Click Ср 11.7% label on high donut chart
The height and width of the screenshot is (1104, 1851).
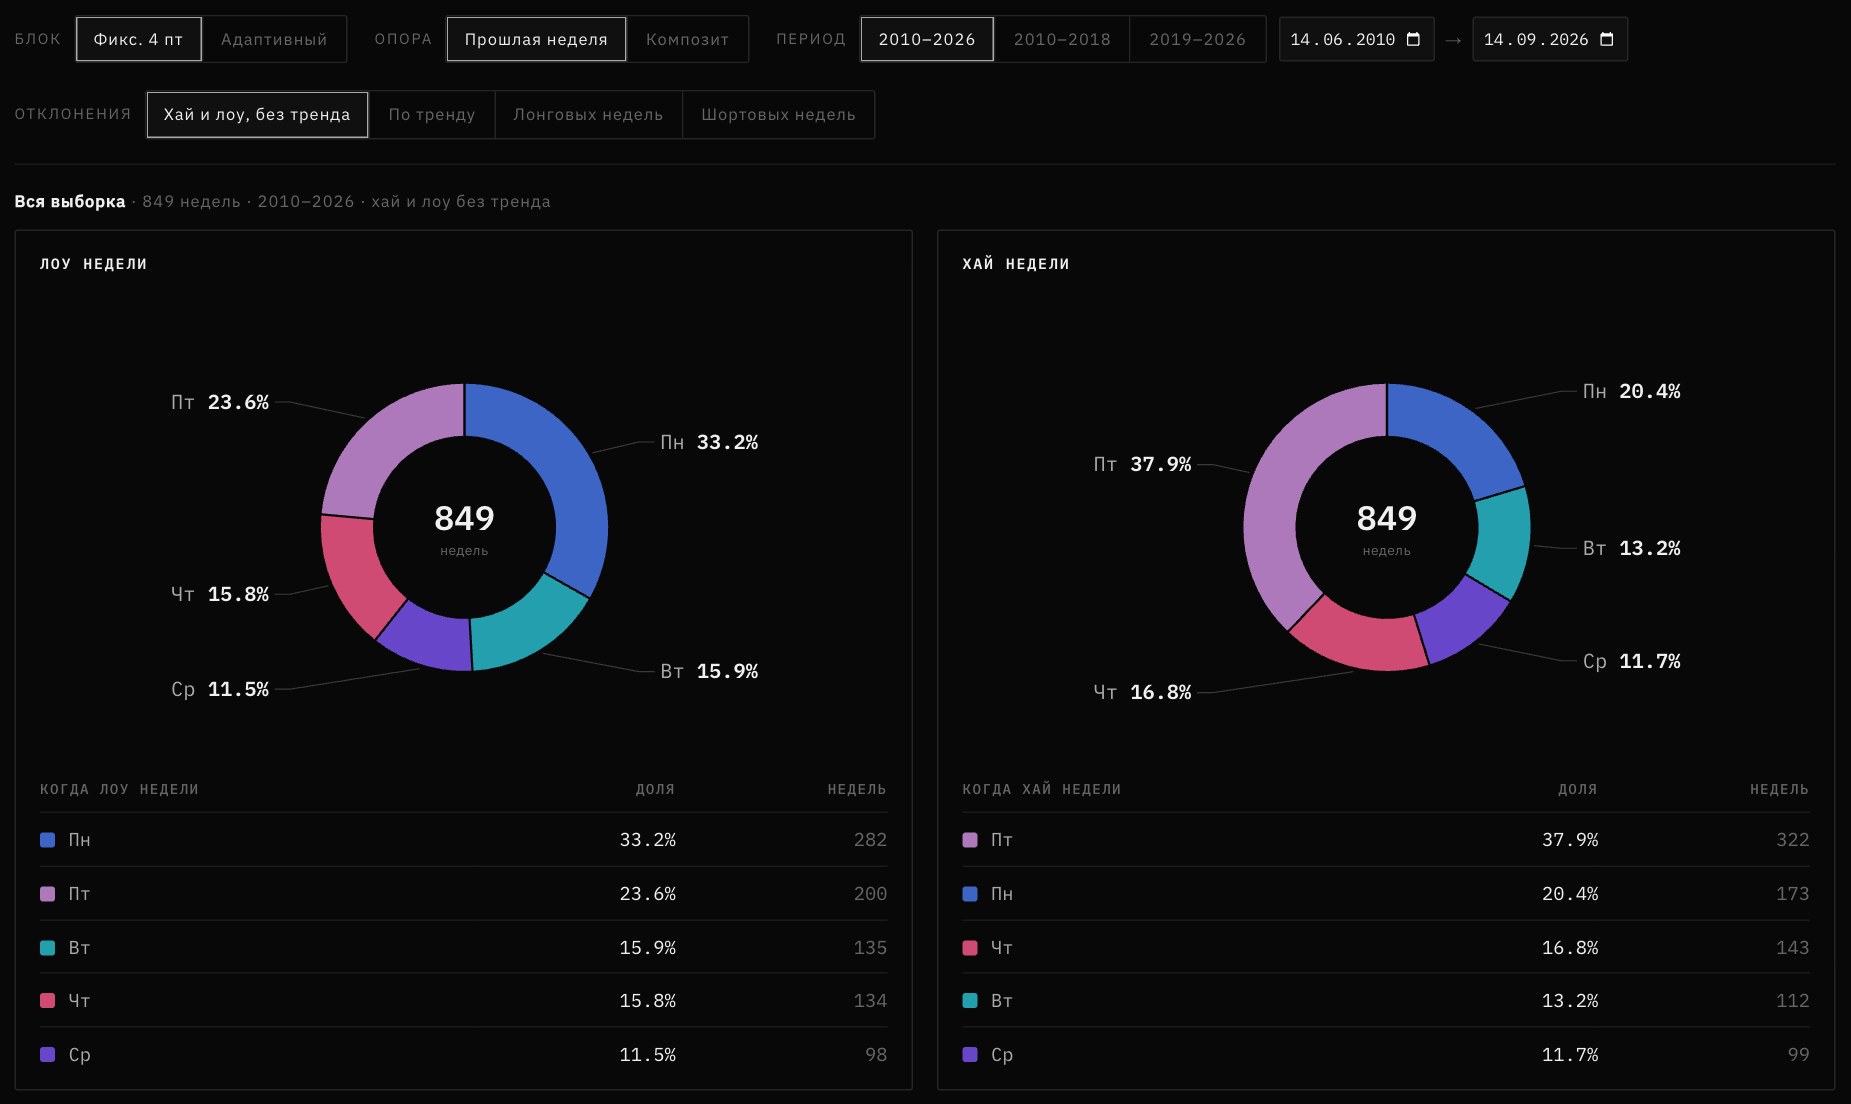(x=1631, y=661)
